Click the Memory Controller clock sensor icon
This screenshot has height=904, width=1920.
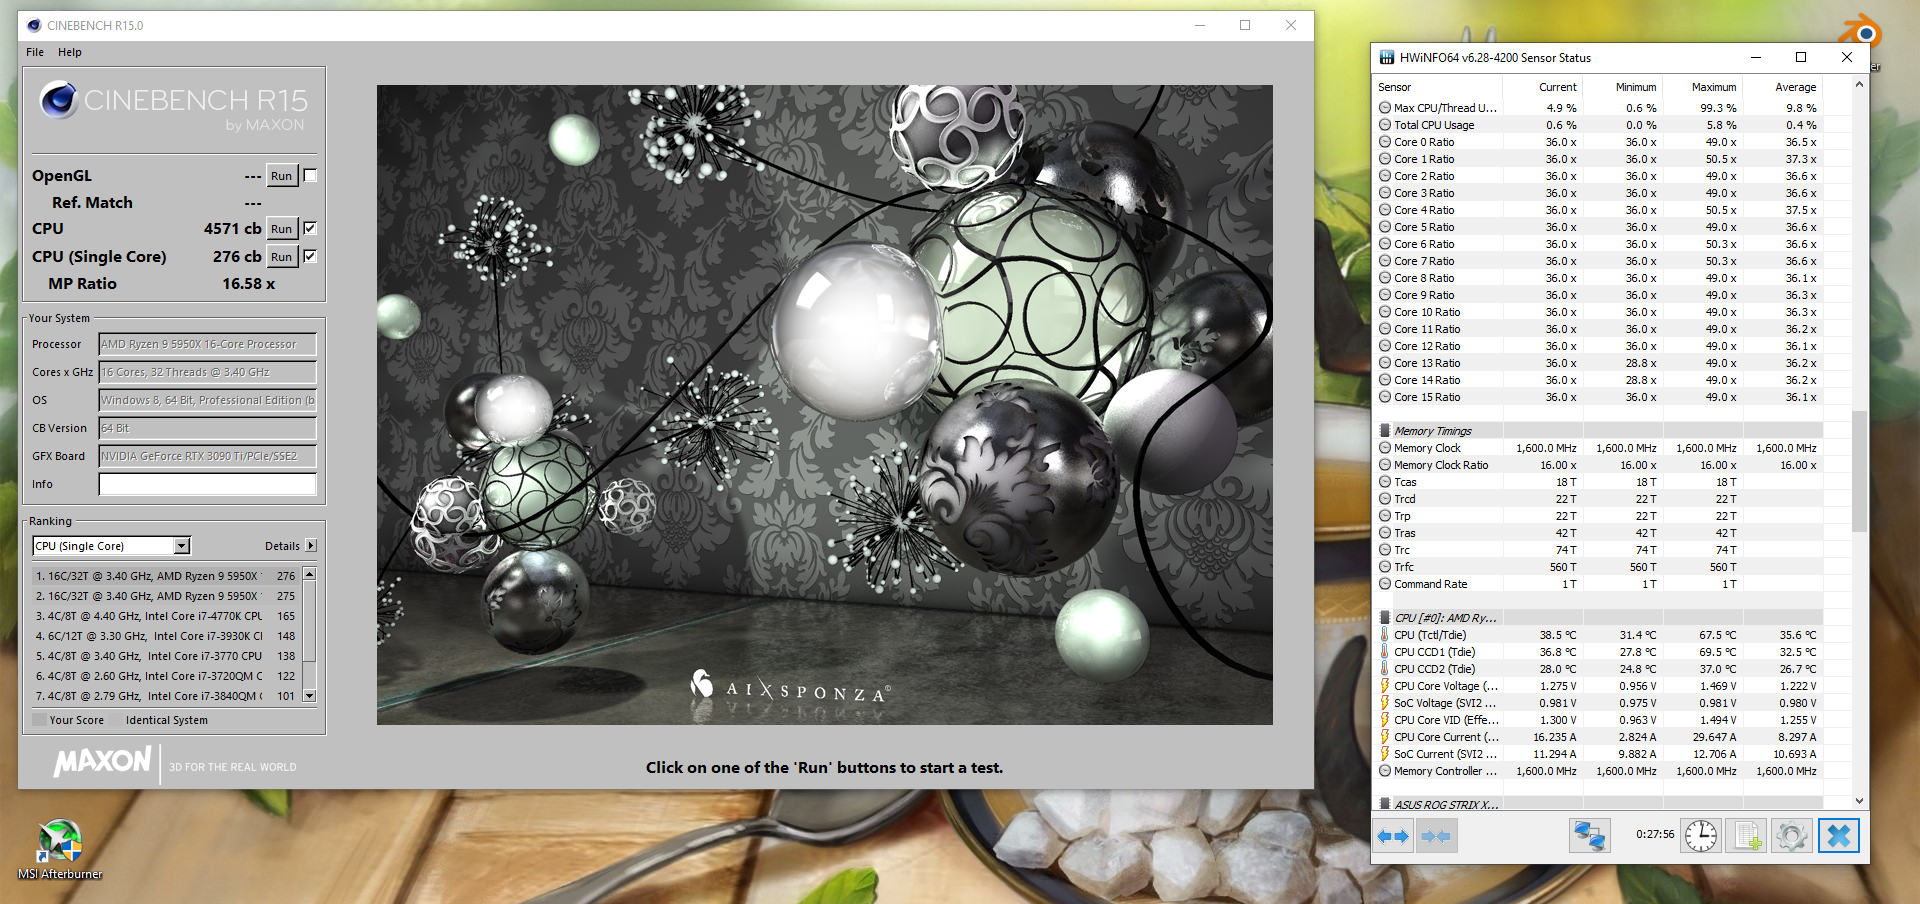click(1385, 771)
